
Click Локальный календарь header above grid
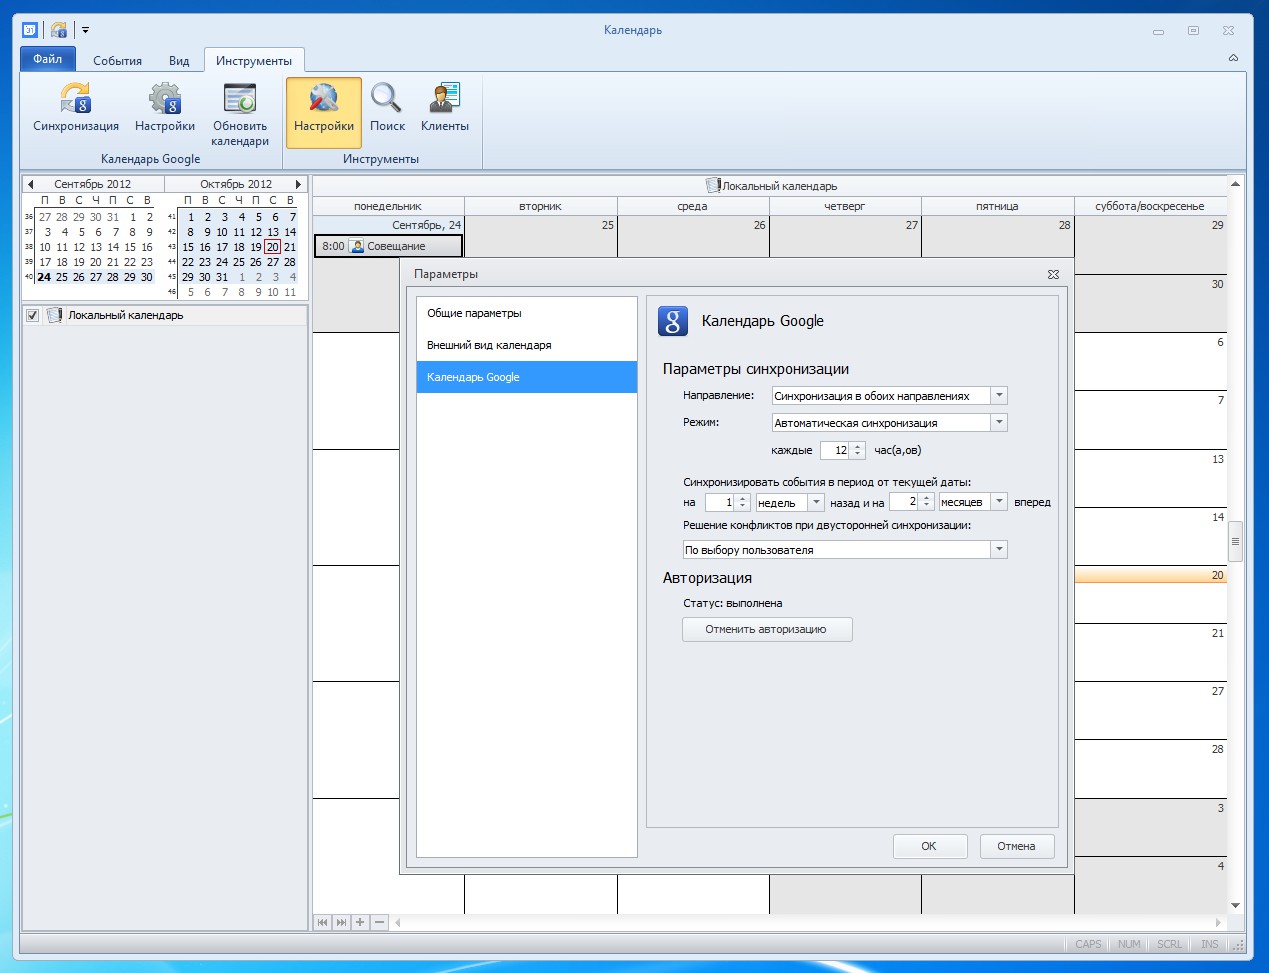coord(770,186)
